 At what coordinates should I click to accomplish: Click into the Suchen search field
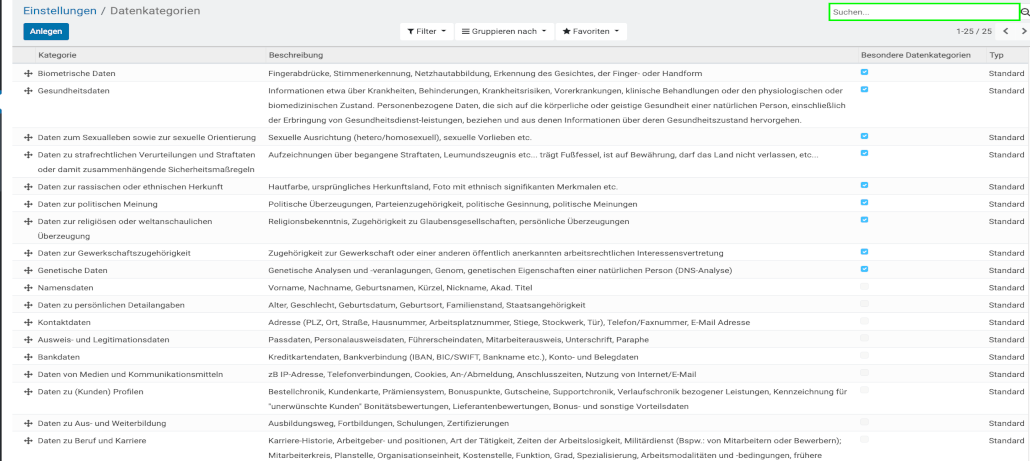click(920, 12)
